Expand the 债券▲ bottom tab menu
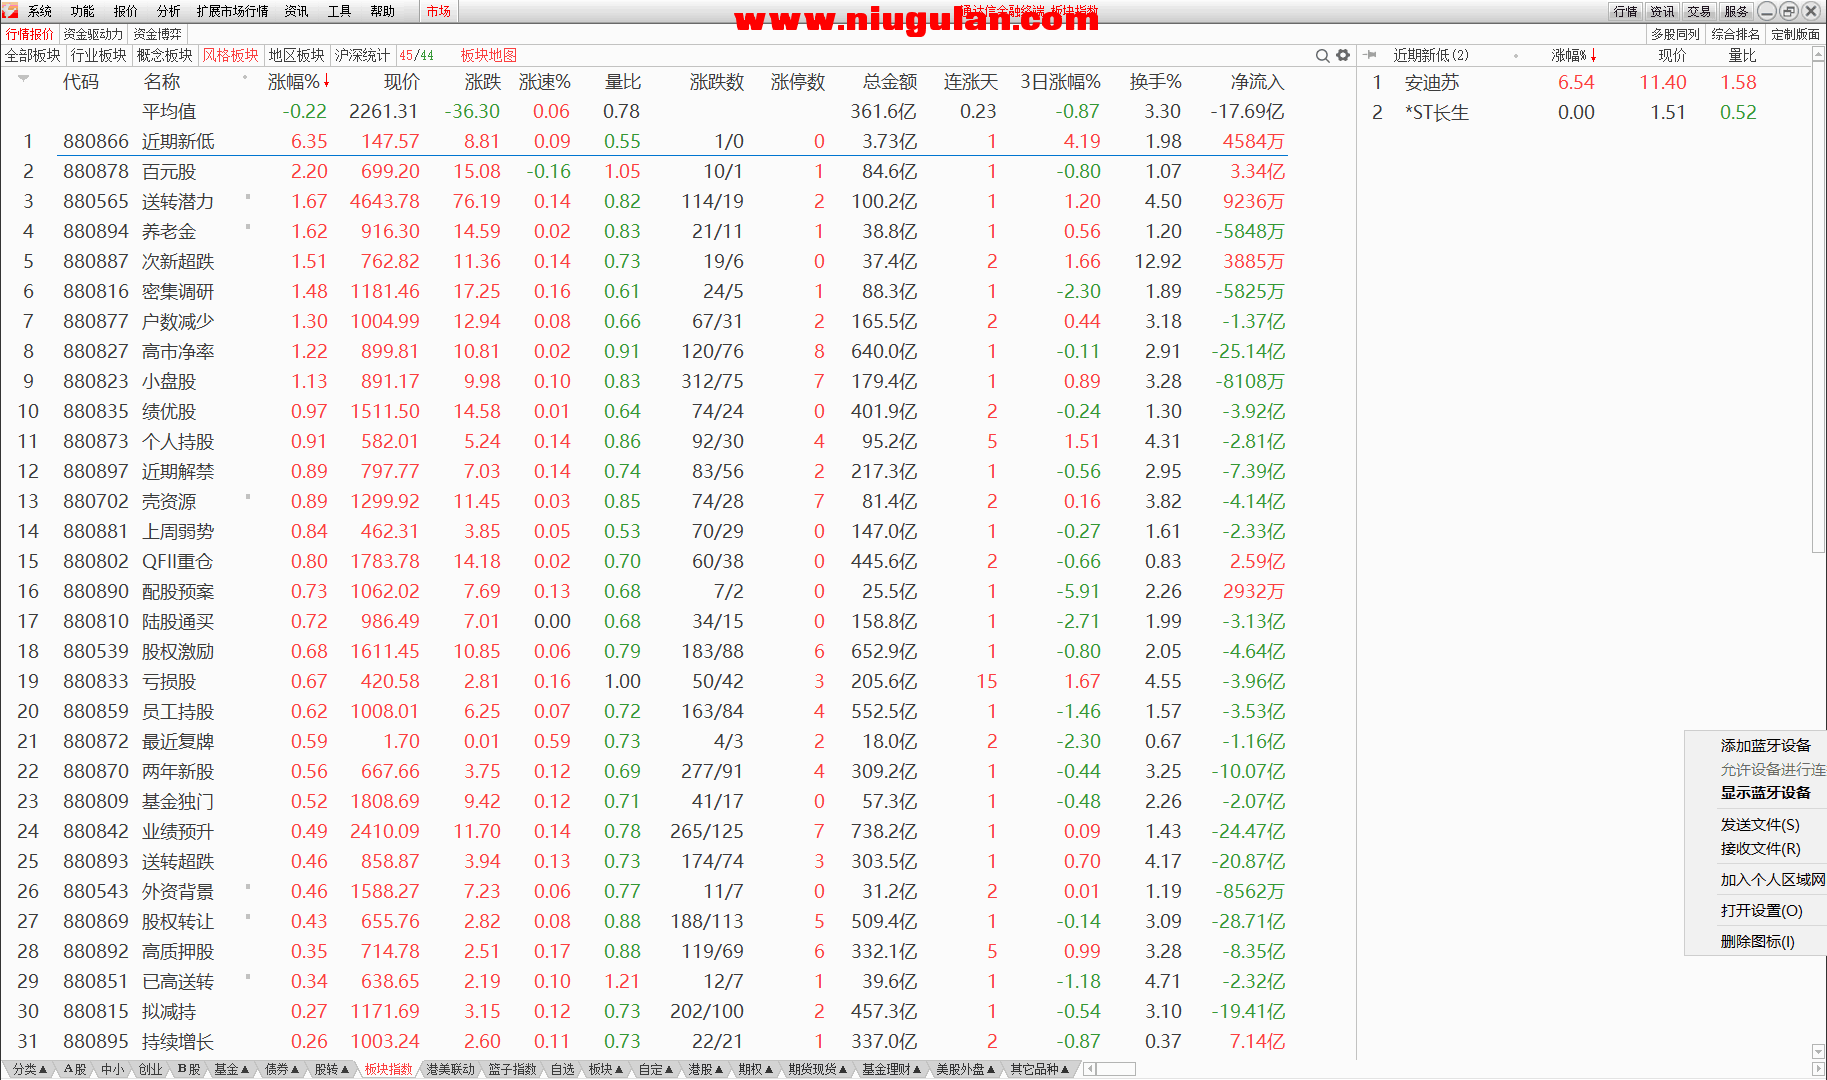The image size is (1827, 1080). (282, 1069)
